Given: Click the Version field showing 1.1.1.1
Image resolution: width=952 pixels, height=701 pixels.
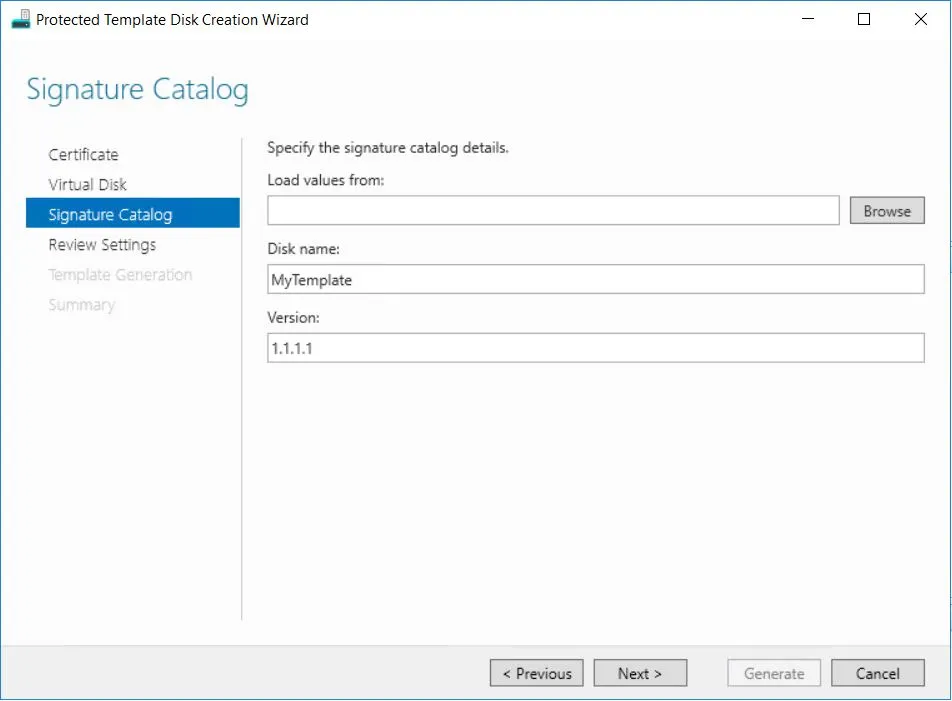Looking at the screenshot, I should [x=595, y=348].
